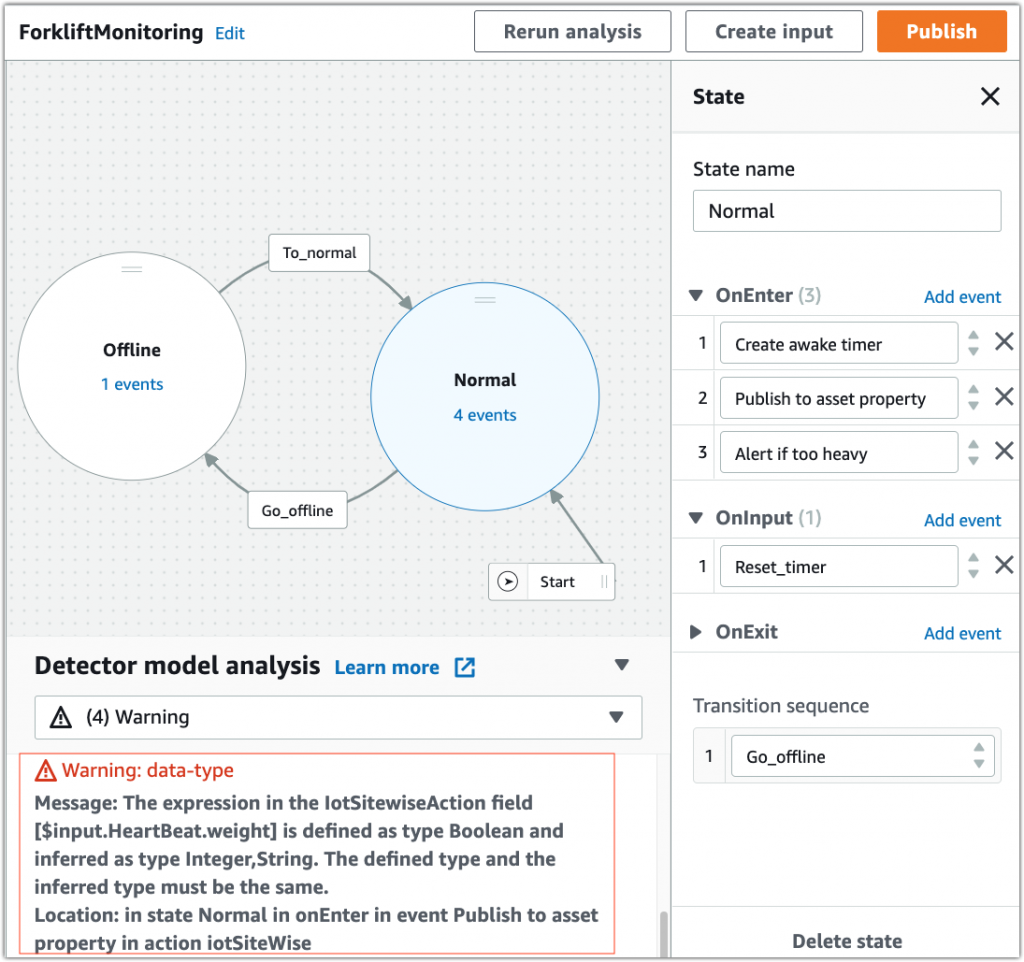The width and height of the screenshot is (1024, 962).
Task: Click the play icon on the Start node
Action: coord(507,581)
